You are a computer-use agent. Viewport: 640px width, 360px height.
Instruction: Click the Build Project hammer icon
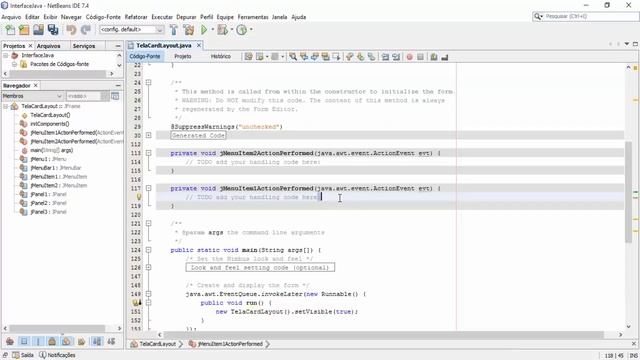pyautogui.click(x=173, y=30)
